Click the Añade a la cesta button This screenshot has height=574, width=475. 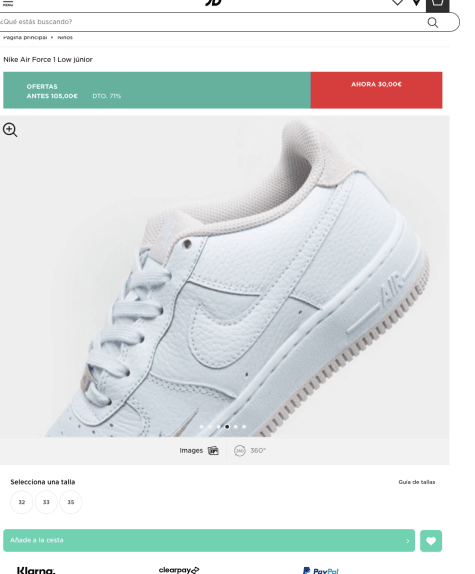point(209,540)
